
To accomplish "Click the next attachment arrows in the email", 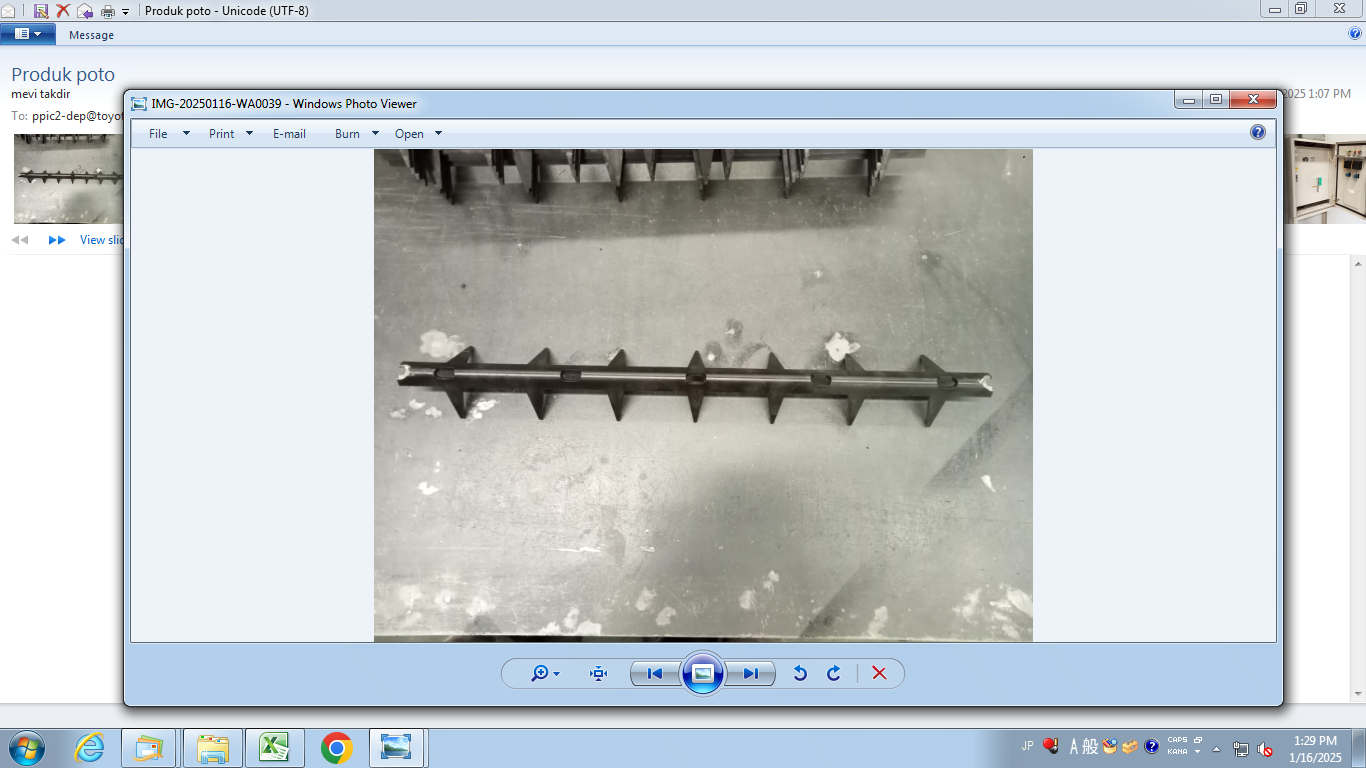I will 57,240.
